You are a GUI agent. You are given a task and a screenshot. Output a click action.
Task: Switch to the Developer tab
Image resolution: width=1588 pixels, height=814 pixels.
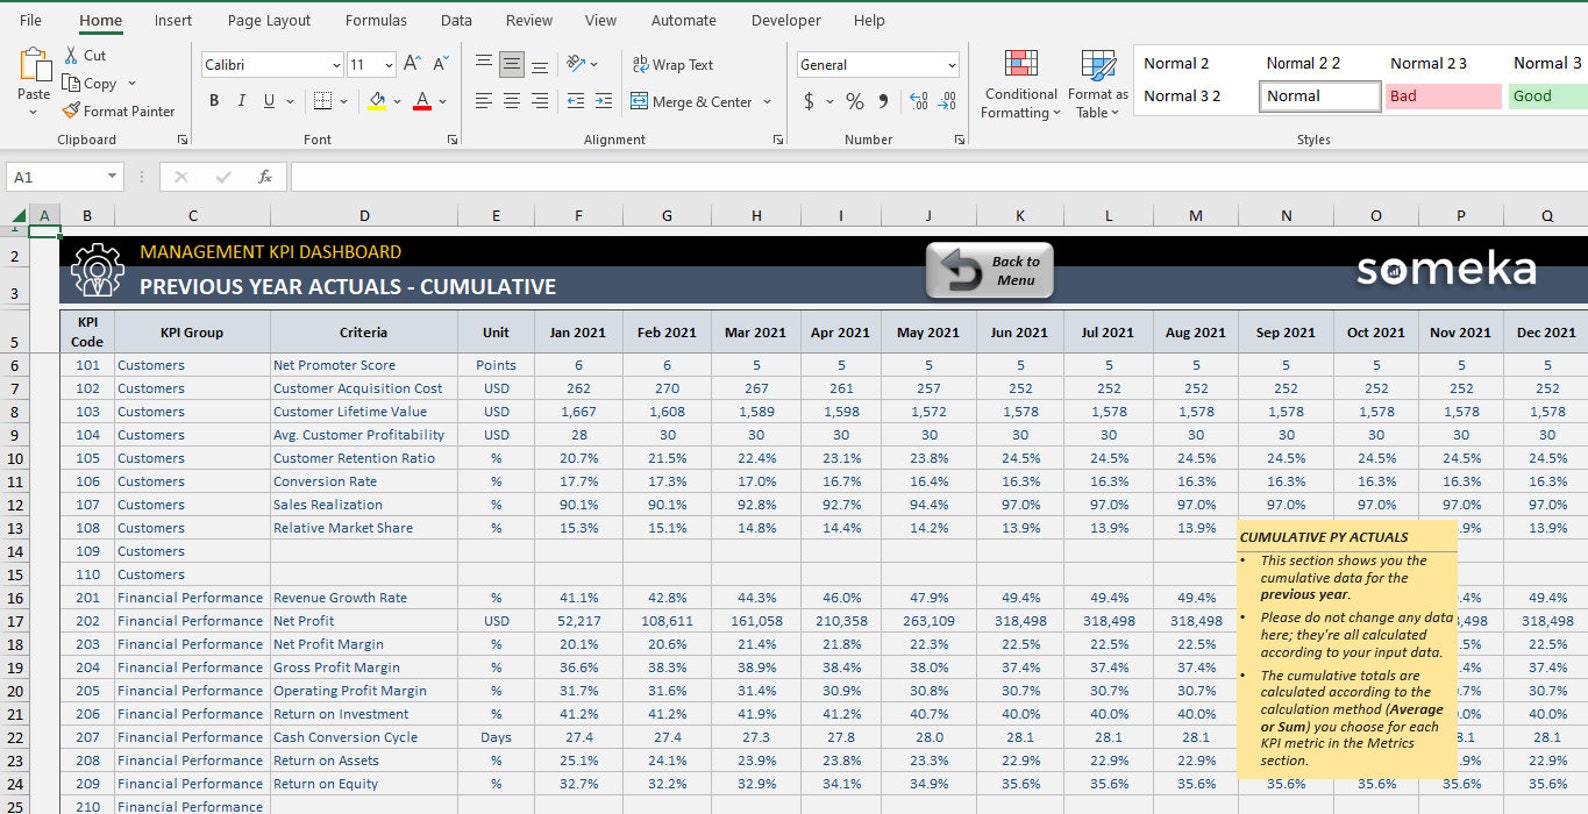[786, 20]
